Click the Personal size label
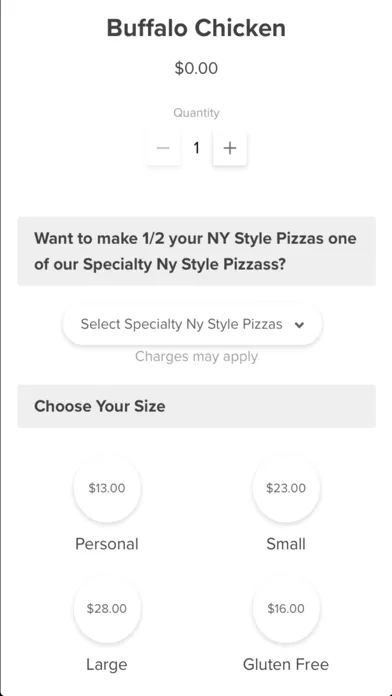The height and width of the screenshot is (696, 392). [107, 544]
